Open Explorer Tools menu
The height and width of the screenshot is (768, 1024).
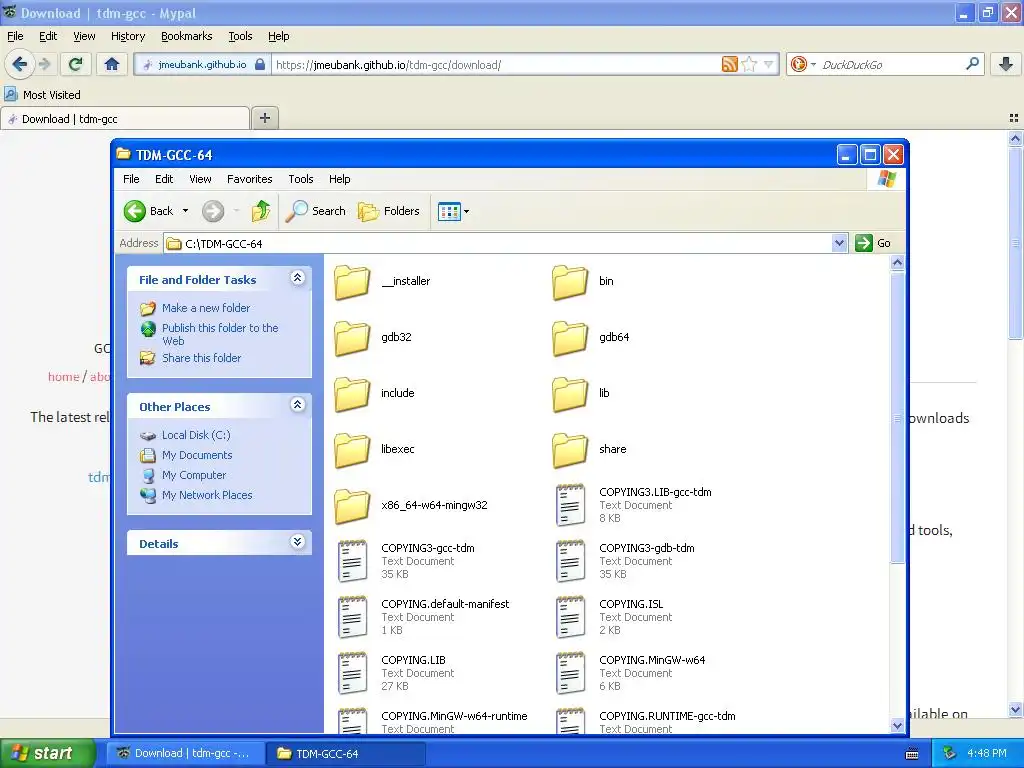pos(300,179)
